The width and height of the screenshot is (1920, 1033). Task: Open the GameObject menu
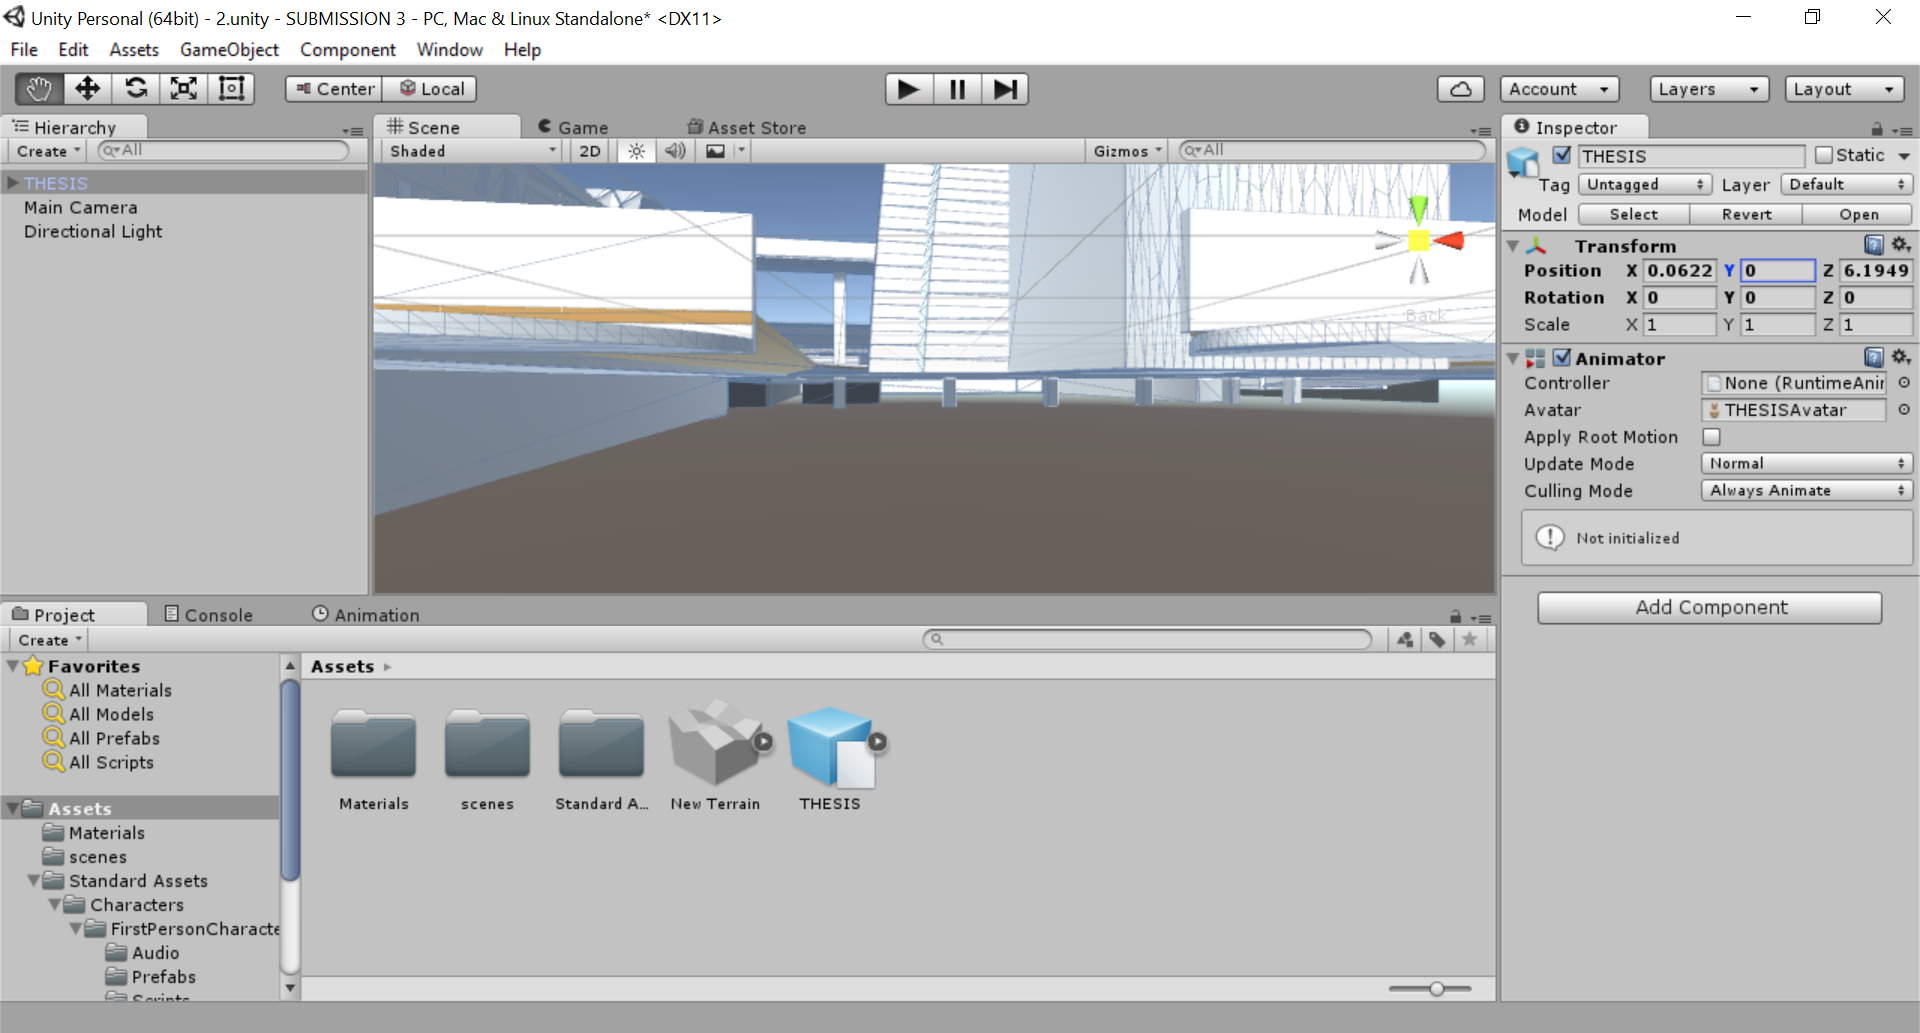(229, 49)
